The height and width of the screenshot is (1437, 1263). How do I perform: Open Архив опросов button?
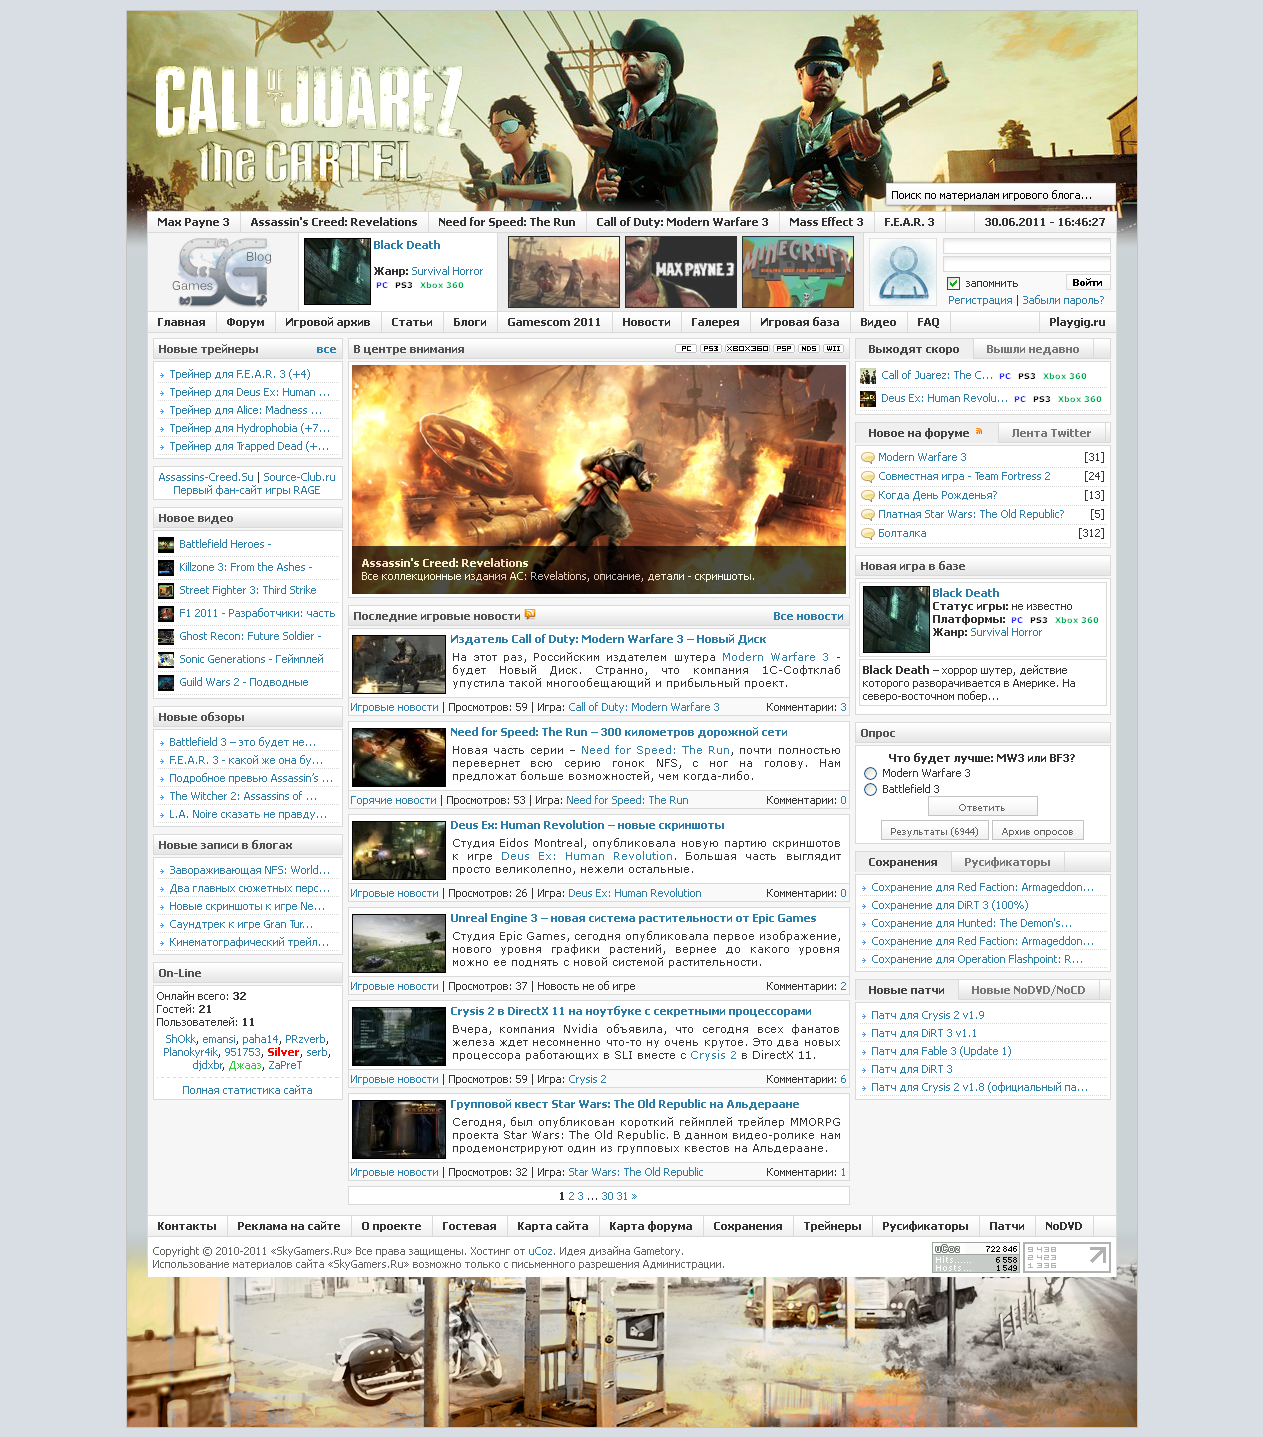[1037, 831]
